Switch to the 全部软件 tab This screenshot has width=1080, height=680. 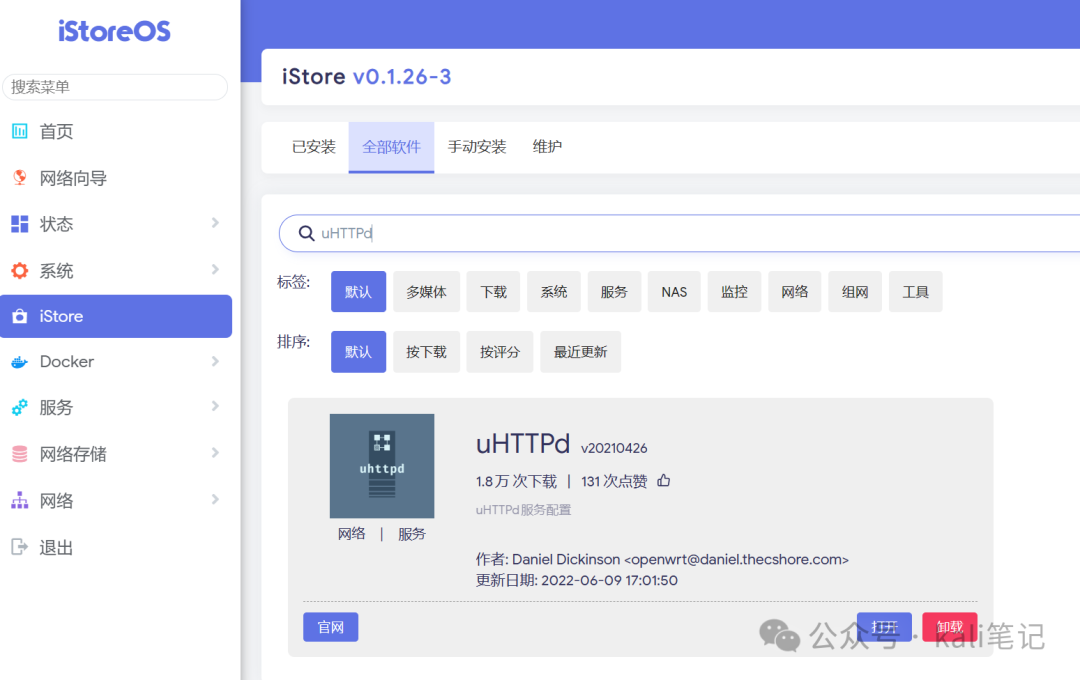pyautogui.click(x=391, y=147)
